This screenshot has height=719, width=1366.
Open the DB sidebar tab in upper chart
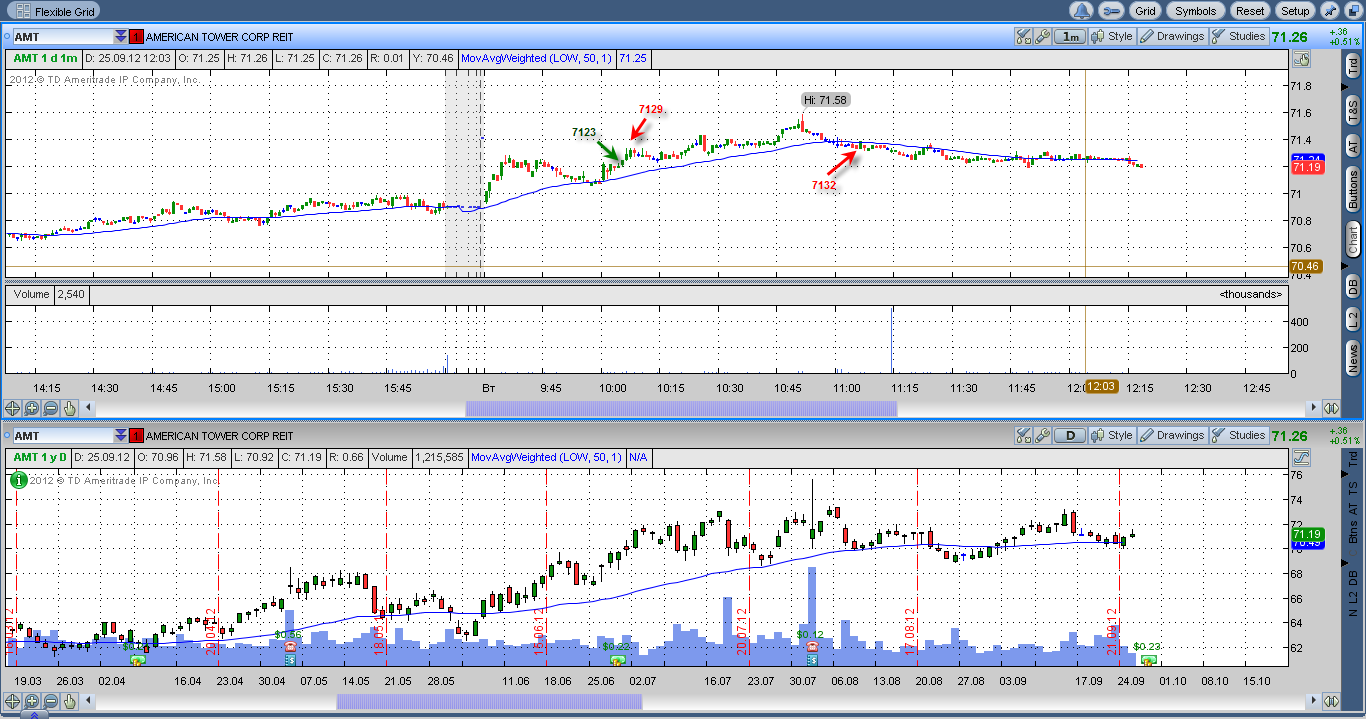(x=1353, y=284)
